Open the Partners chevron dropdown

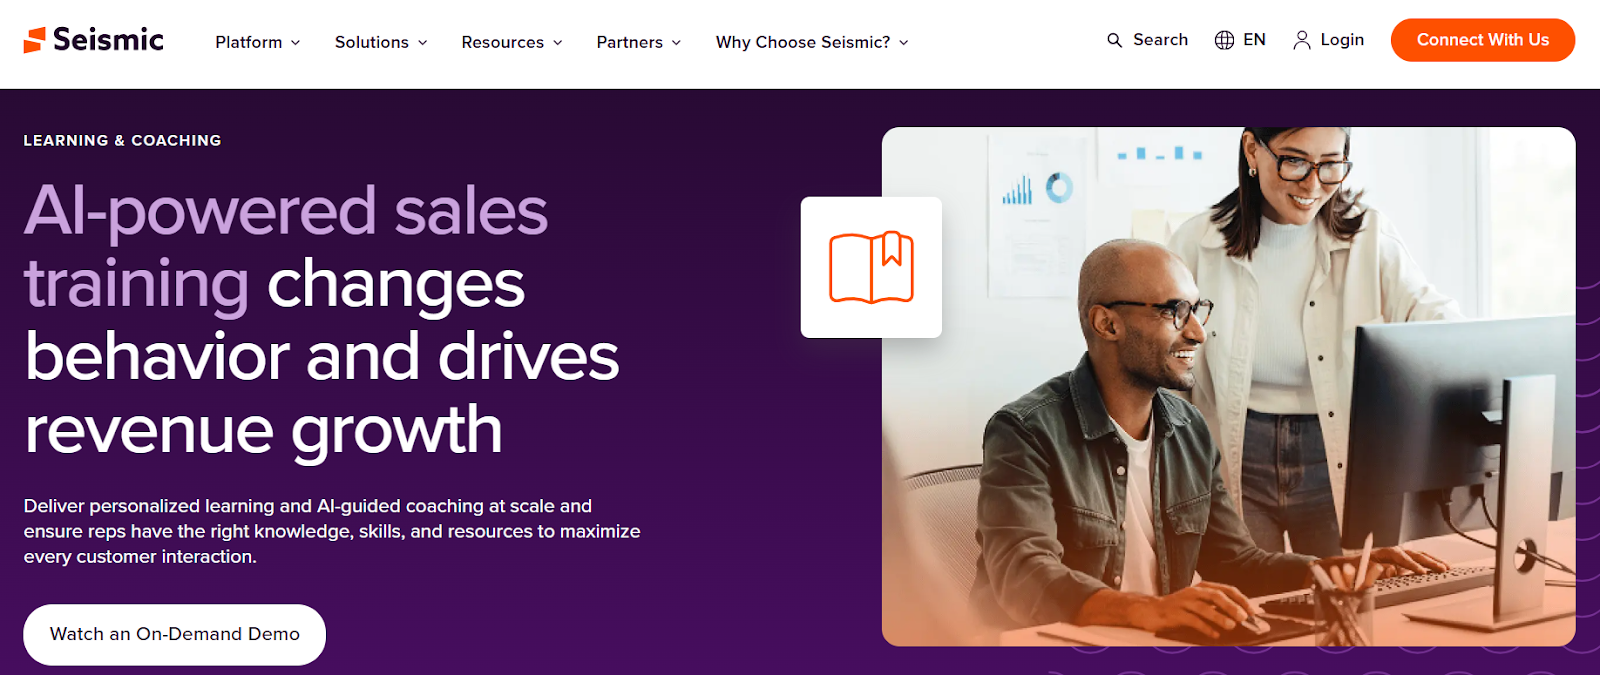[676, 43]
